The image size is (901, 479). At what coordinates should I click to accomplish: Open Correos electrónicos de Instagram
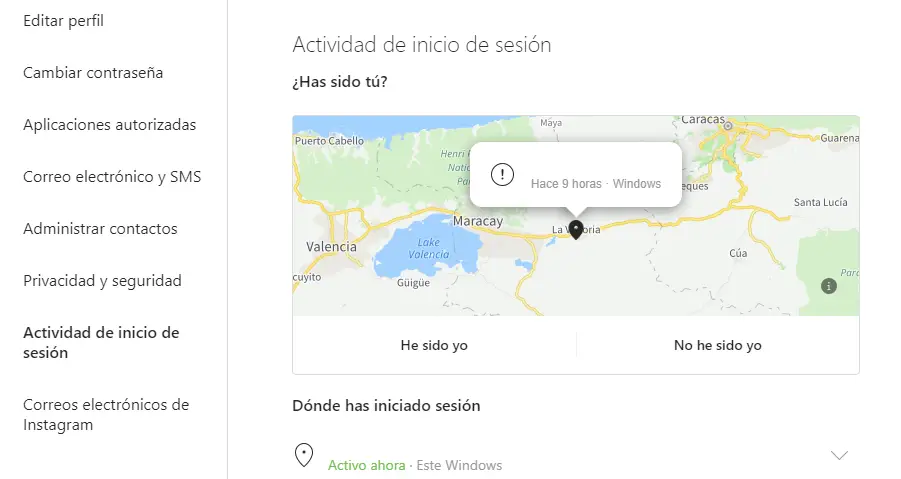pyautogui.click(x=106, y=415)
